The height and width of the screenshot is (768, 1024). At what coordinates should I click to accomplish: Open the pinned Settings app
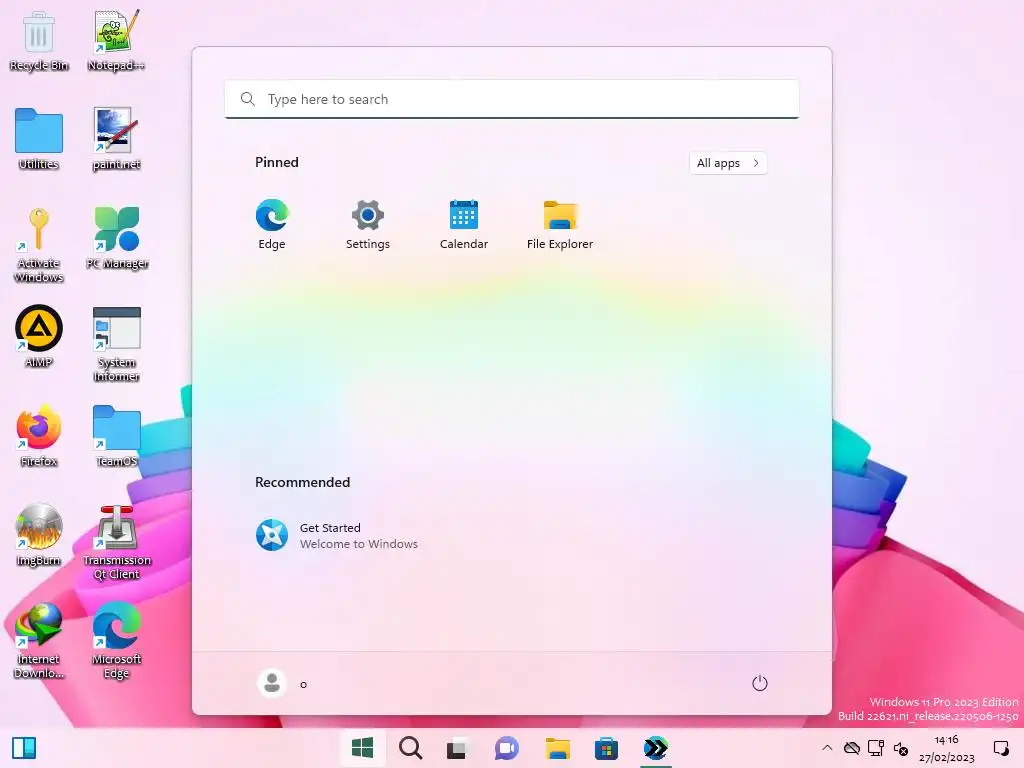tap(368, 224)
